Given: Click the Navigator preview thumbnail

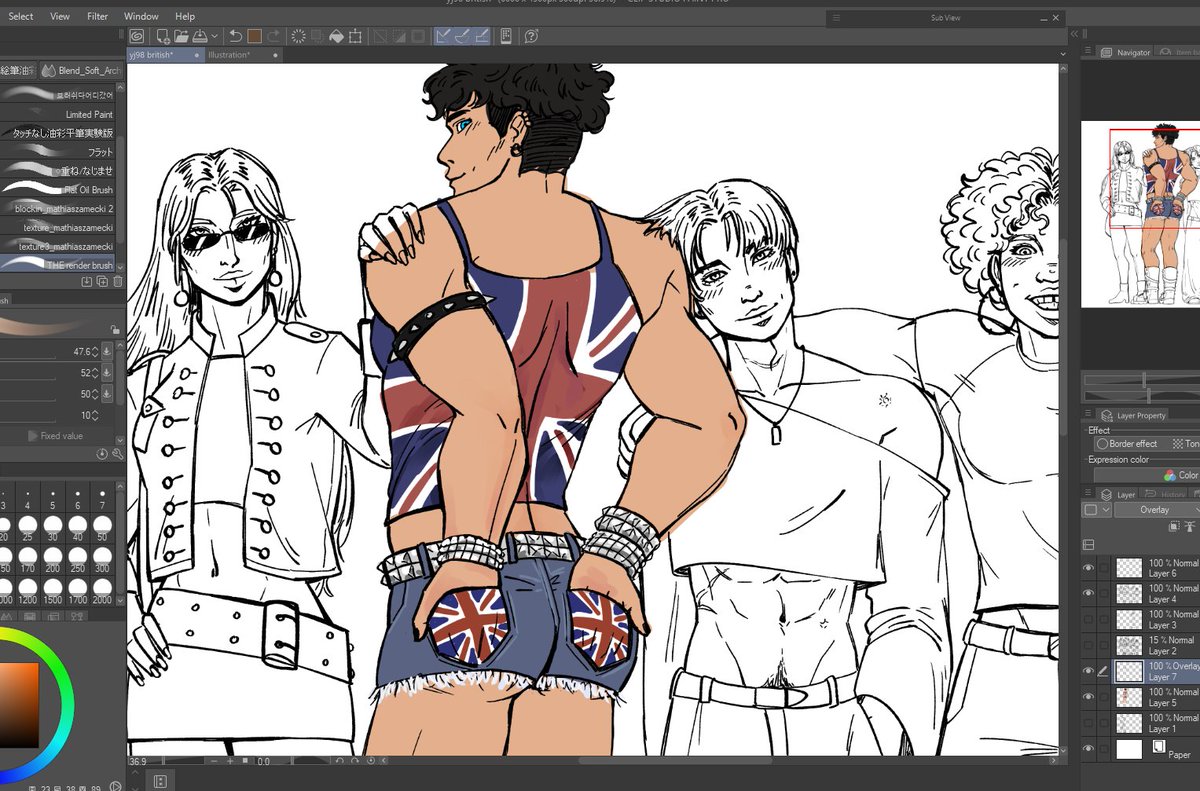Looking at the screenshot, I should (1141, 214).
